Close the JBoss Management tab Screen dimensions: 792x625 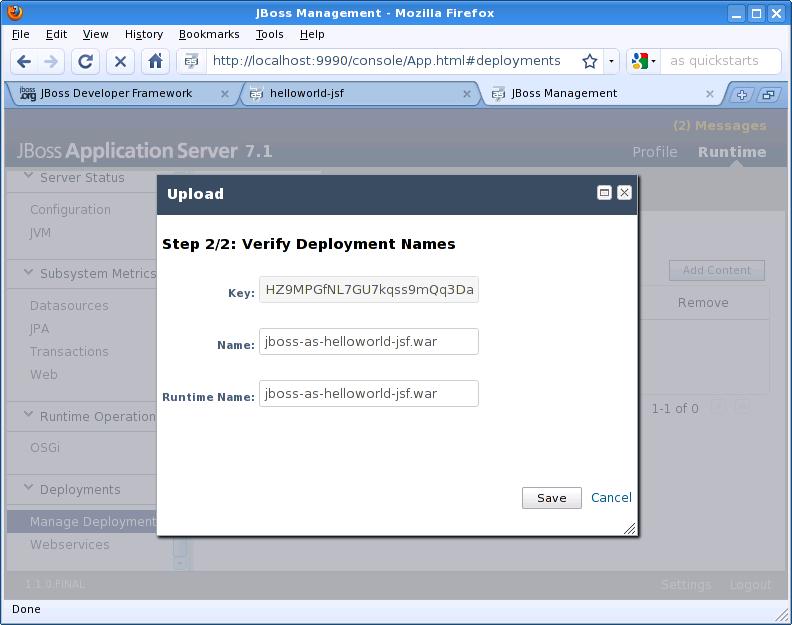(x=710, y=94)
